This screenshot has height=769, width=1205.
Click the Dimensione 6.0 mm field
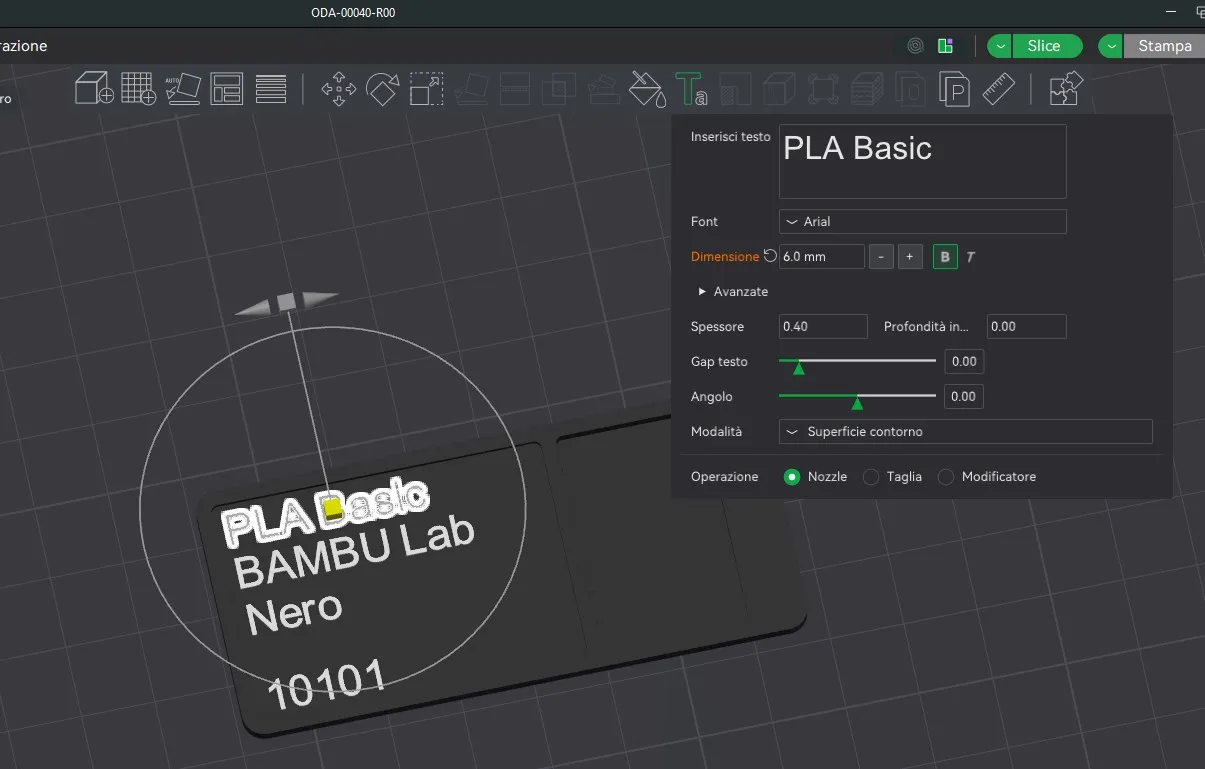[821, 257]
